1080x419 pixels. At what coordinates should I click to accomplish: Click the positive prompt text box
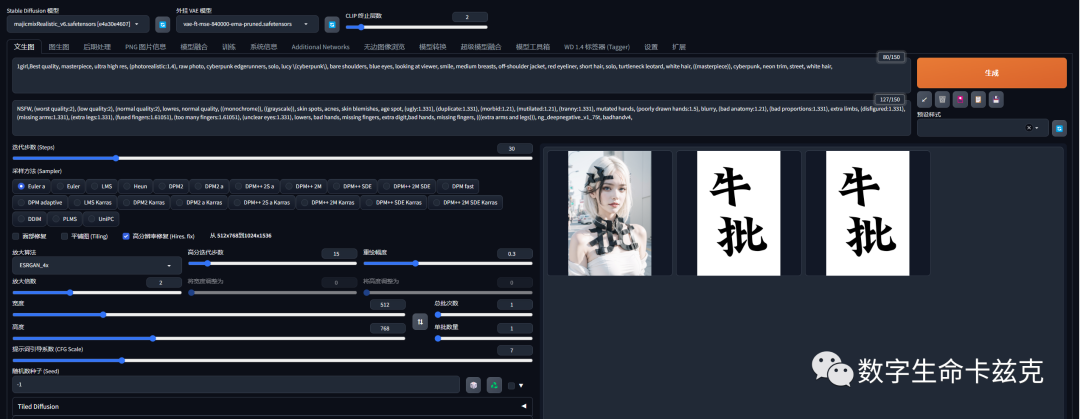tap(461, 75)
